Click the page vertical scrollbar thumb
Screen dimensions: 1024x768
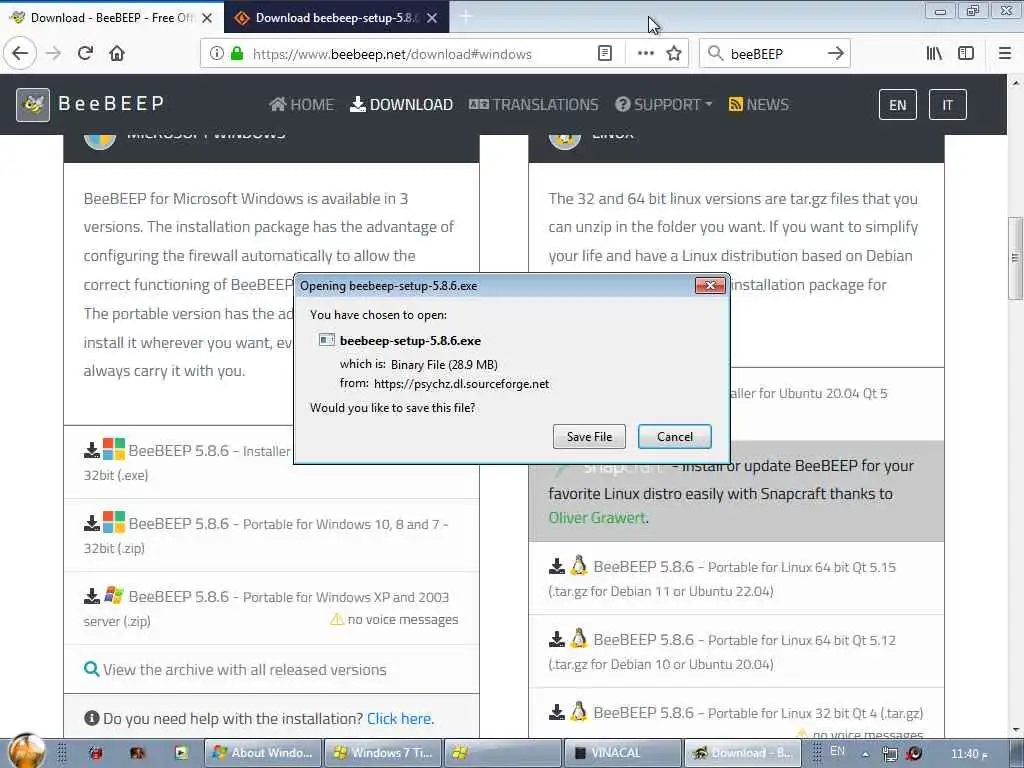click(1016, 257)
